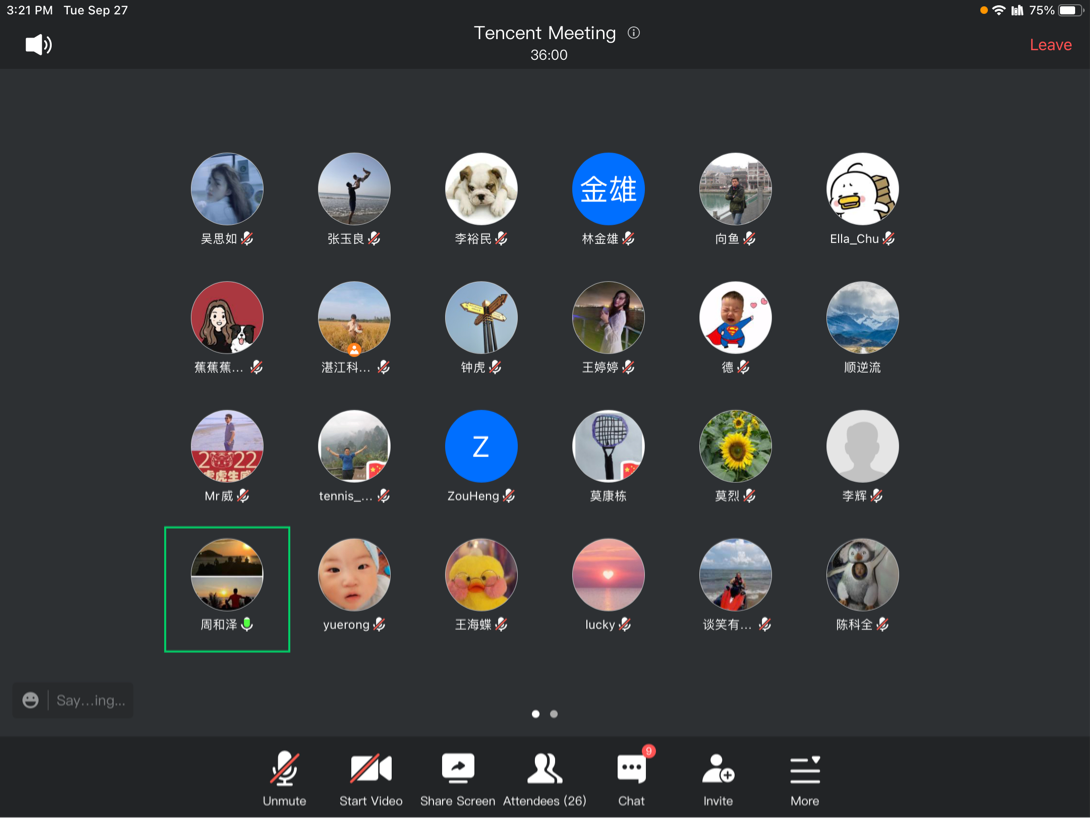
Task: Unmute the microphone
Action: coord(284,778)
